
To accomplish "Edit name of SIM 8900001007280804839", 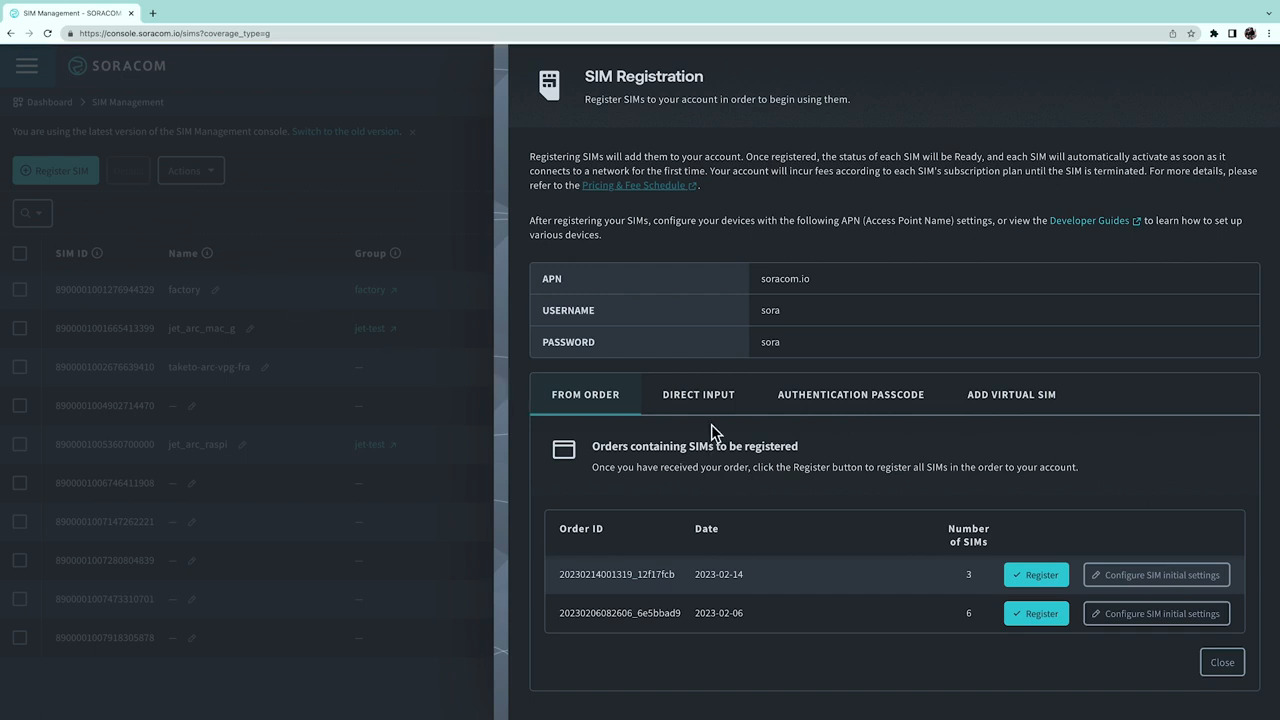I will pos(192,560).
